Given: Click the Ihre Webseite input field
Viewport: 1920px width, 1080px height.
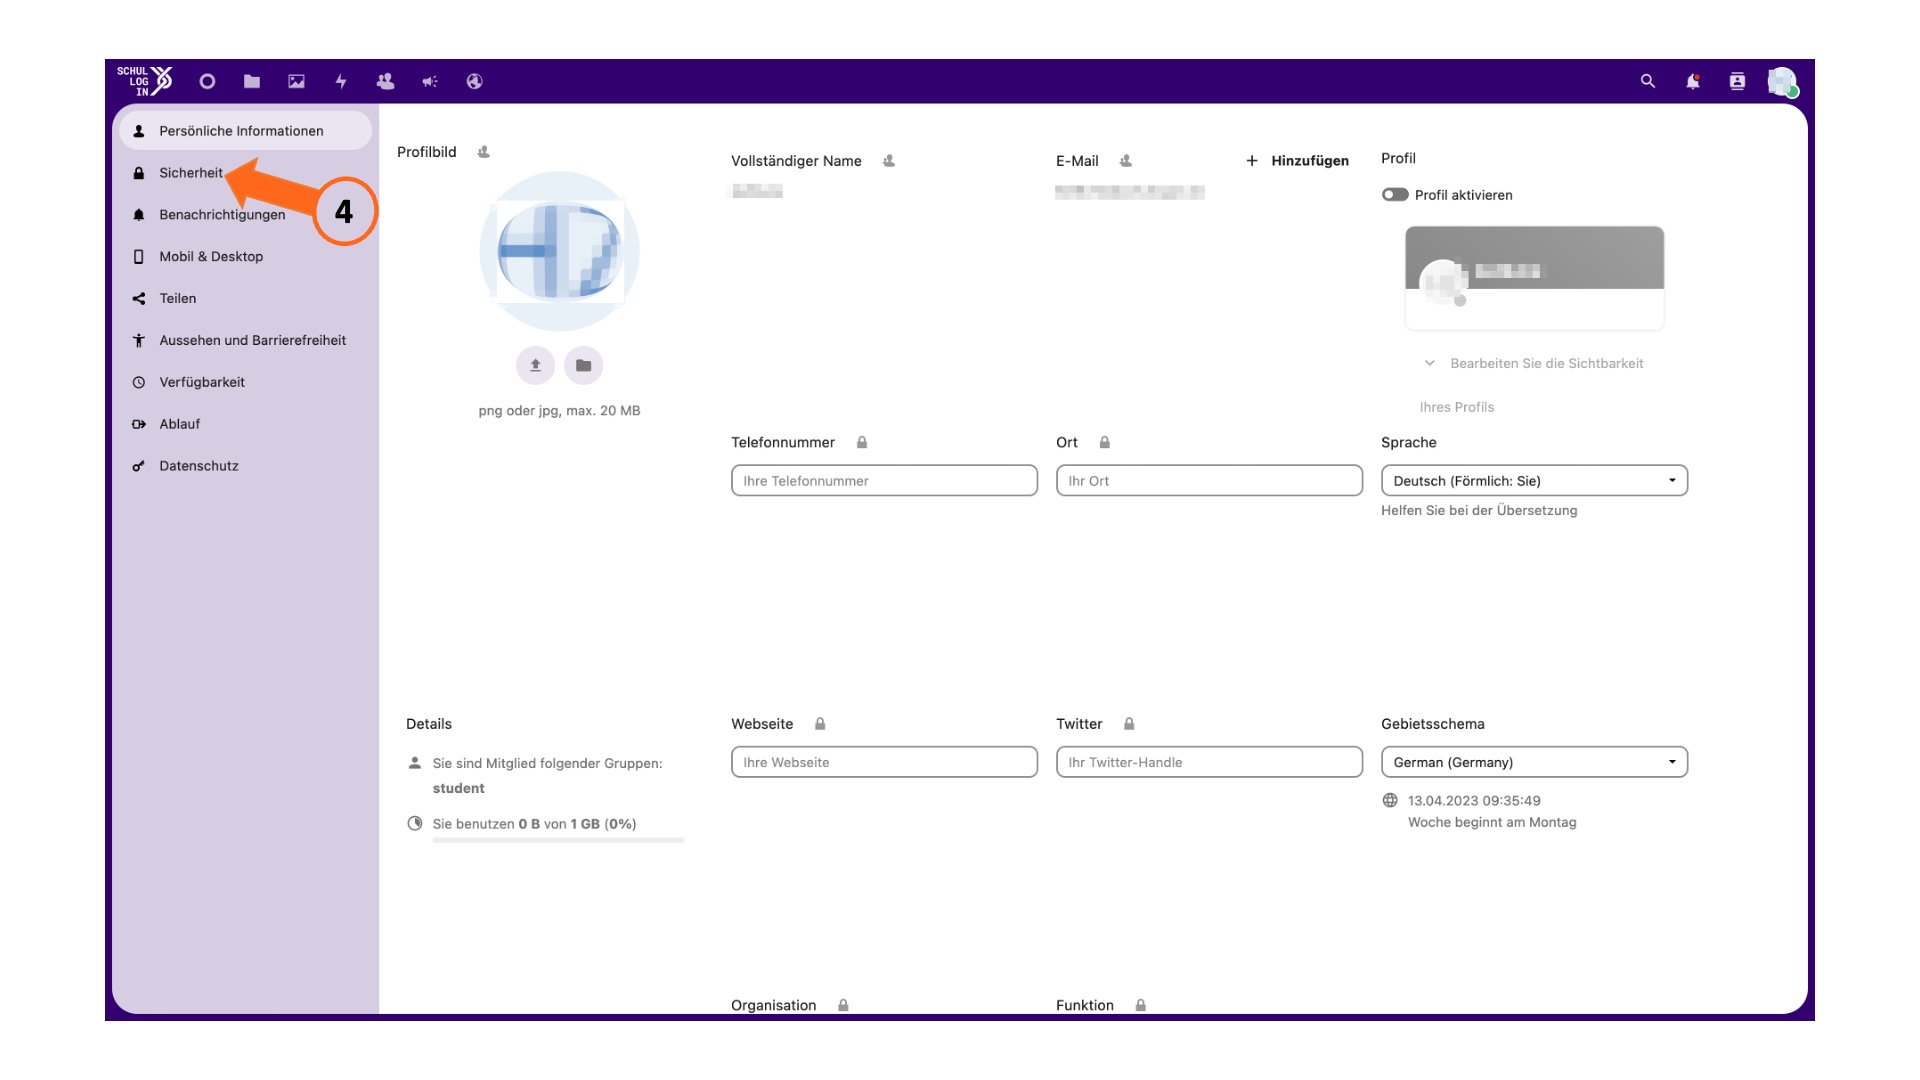Looking at the screenshot, I should point(884,762).
